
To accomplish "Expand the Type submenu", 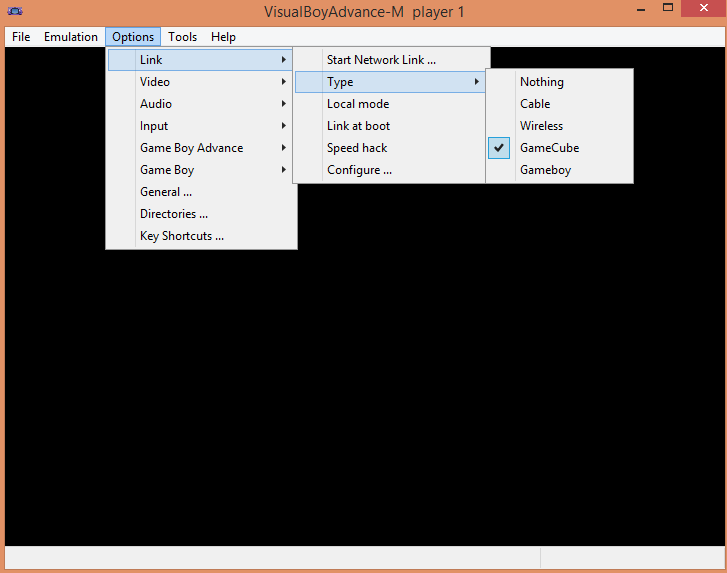I will click(x=390, y=82).
